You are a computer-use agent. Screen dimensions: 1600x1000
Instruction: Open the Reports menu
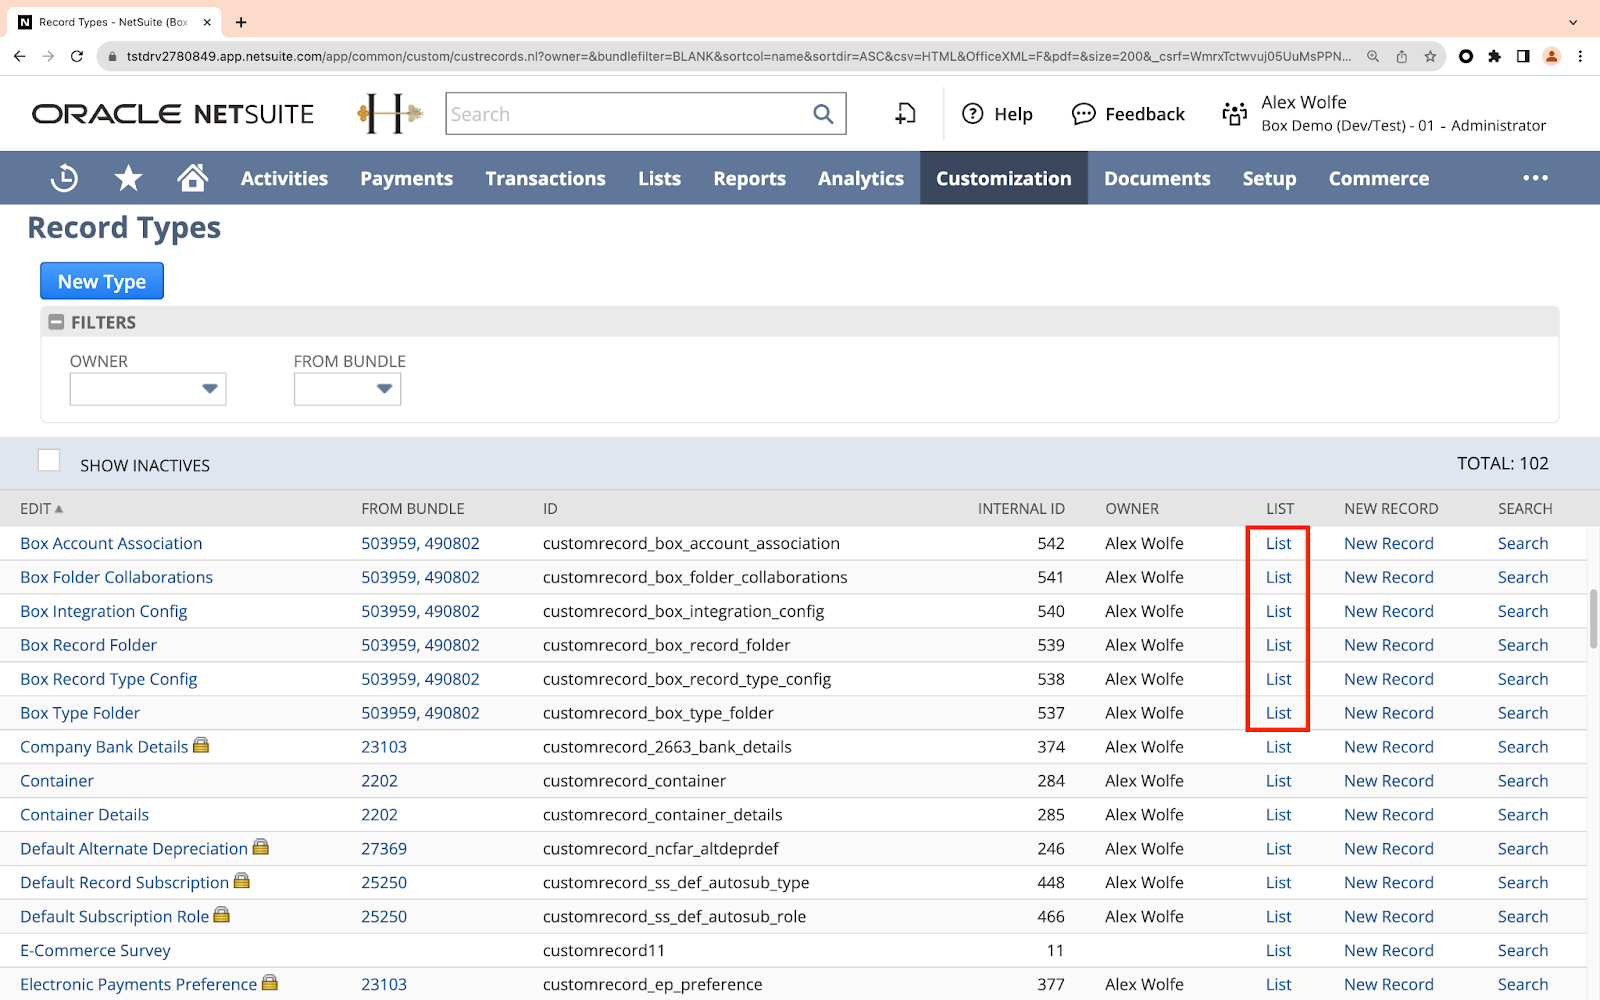(749, 178)
